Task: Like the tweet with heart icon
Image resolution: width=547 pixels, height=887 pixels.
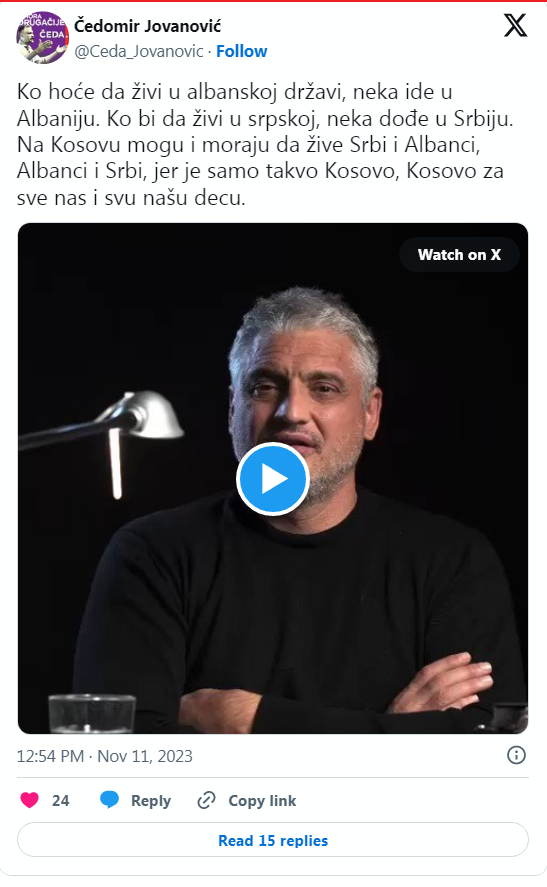Action: (x=29, y=800)
